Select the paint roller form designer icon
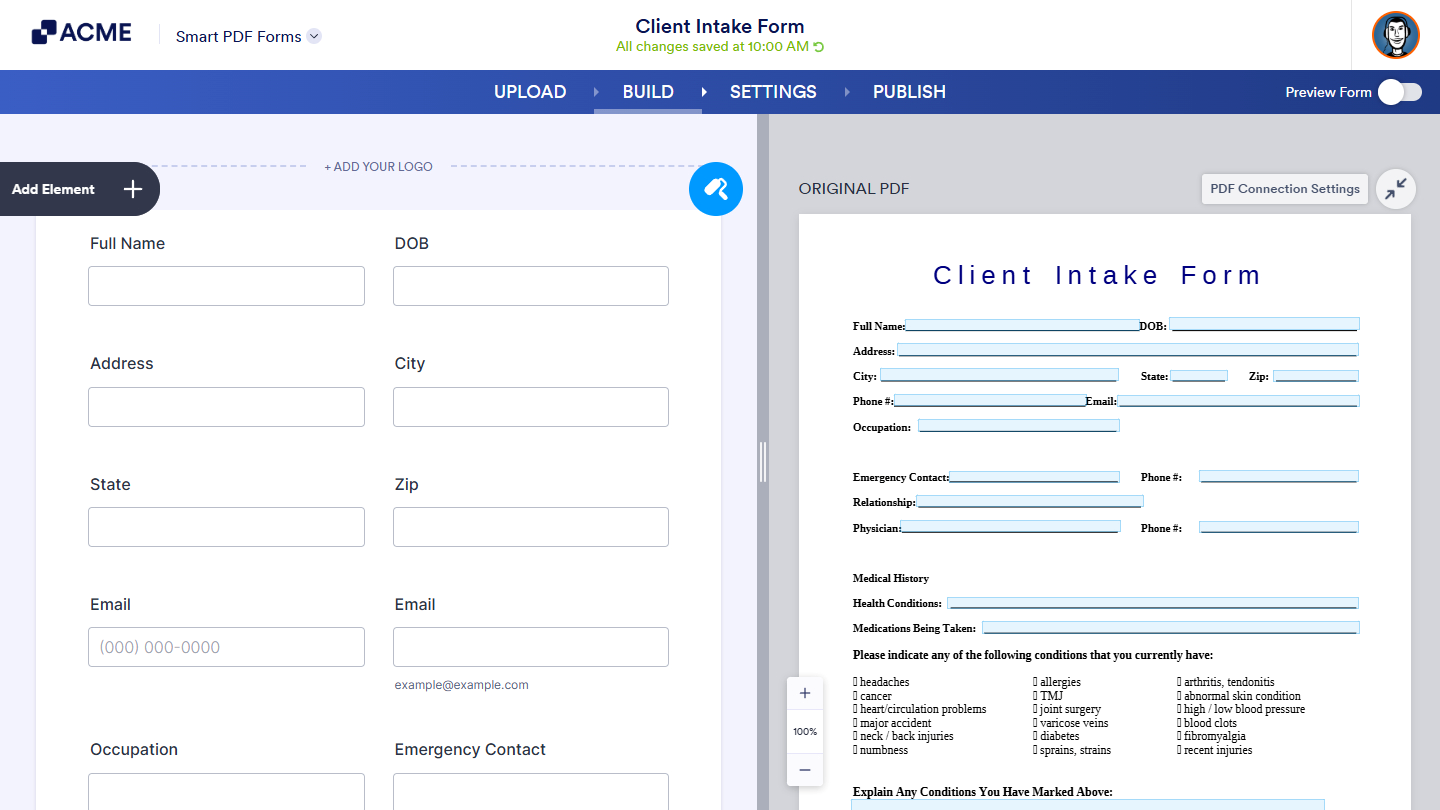Screen dimensions: 1440x810 [x=716, y=189]
